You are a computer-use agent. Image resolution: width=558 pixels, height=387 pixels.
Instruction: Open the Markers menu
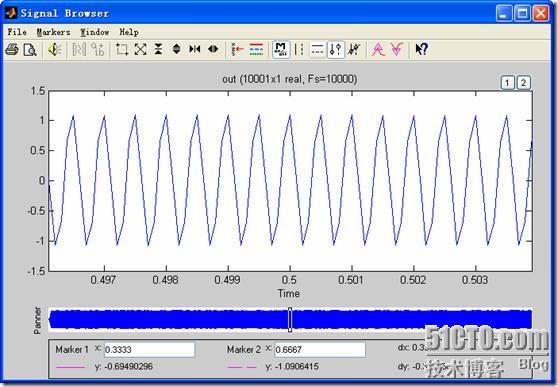[53, 32]
